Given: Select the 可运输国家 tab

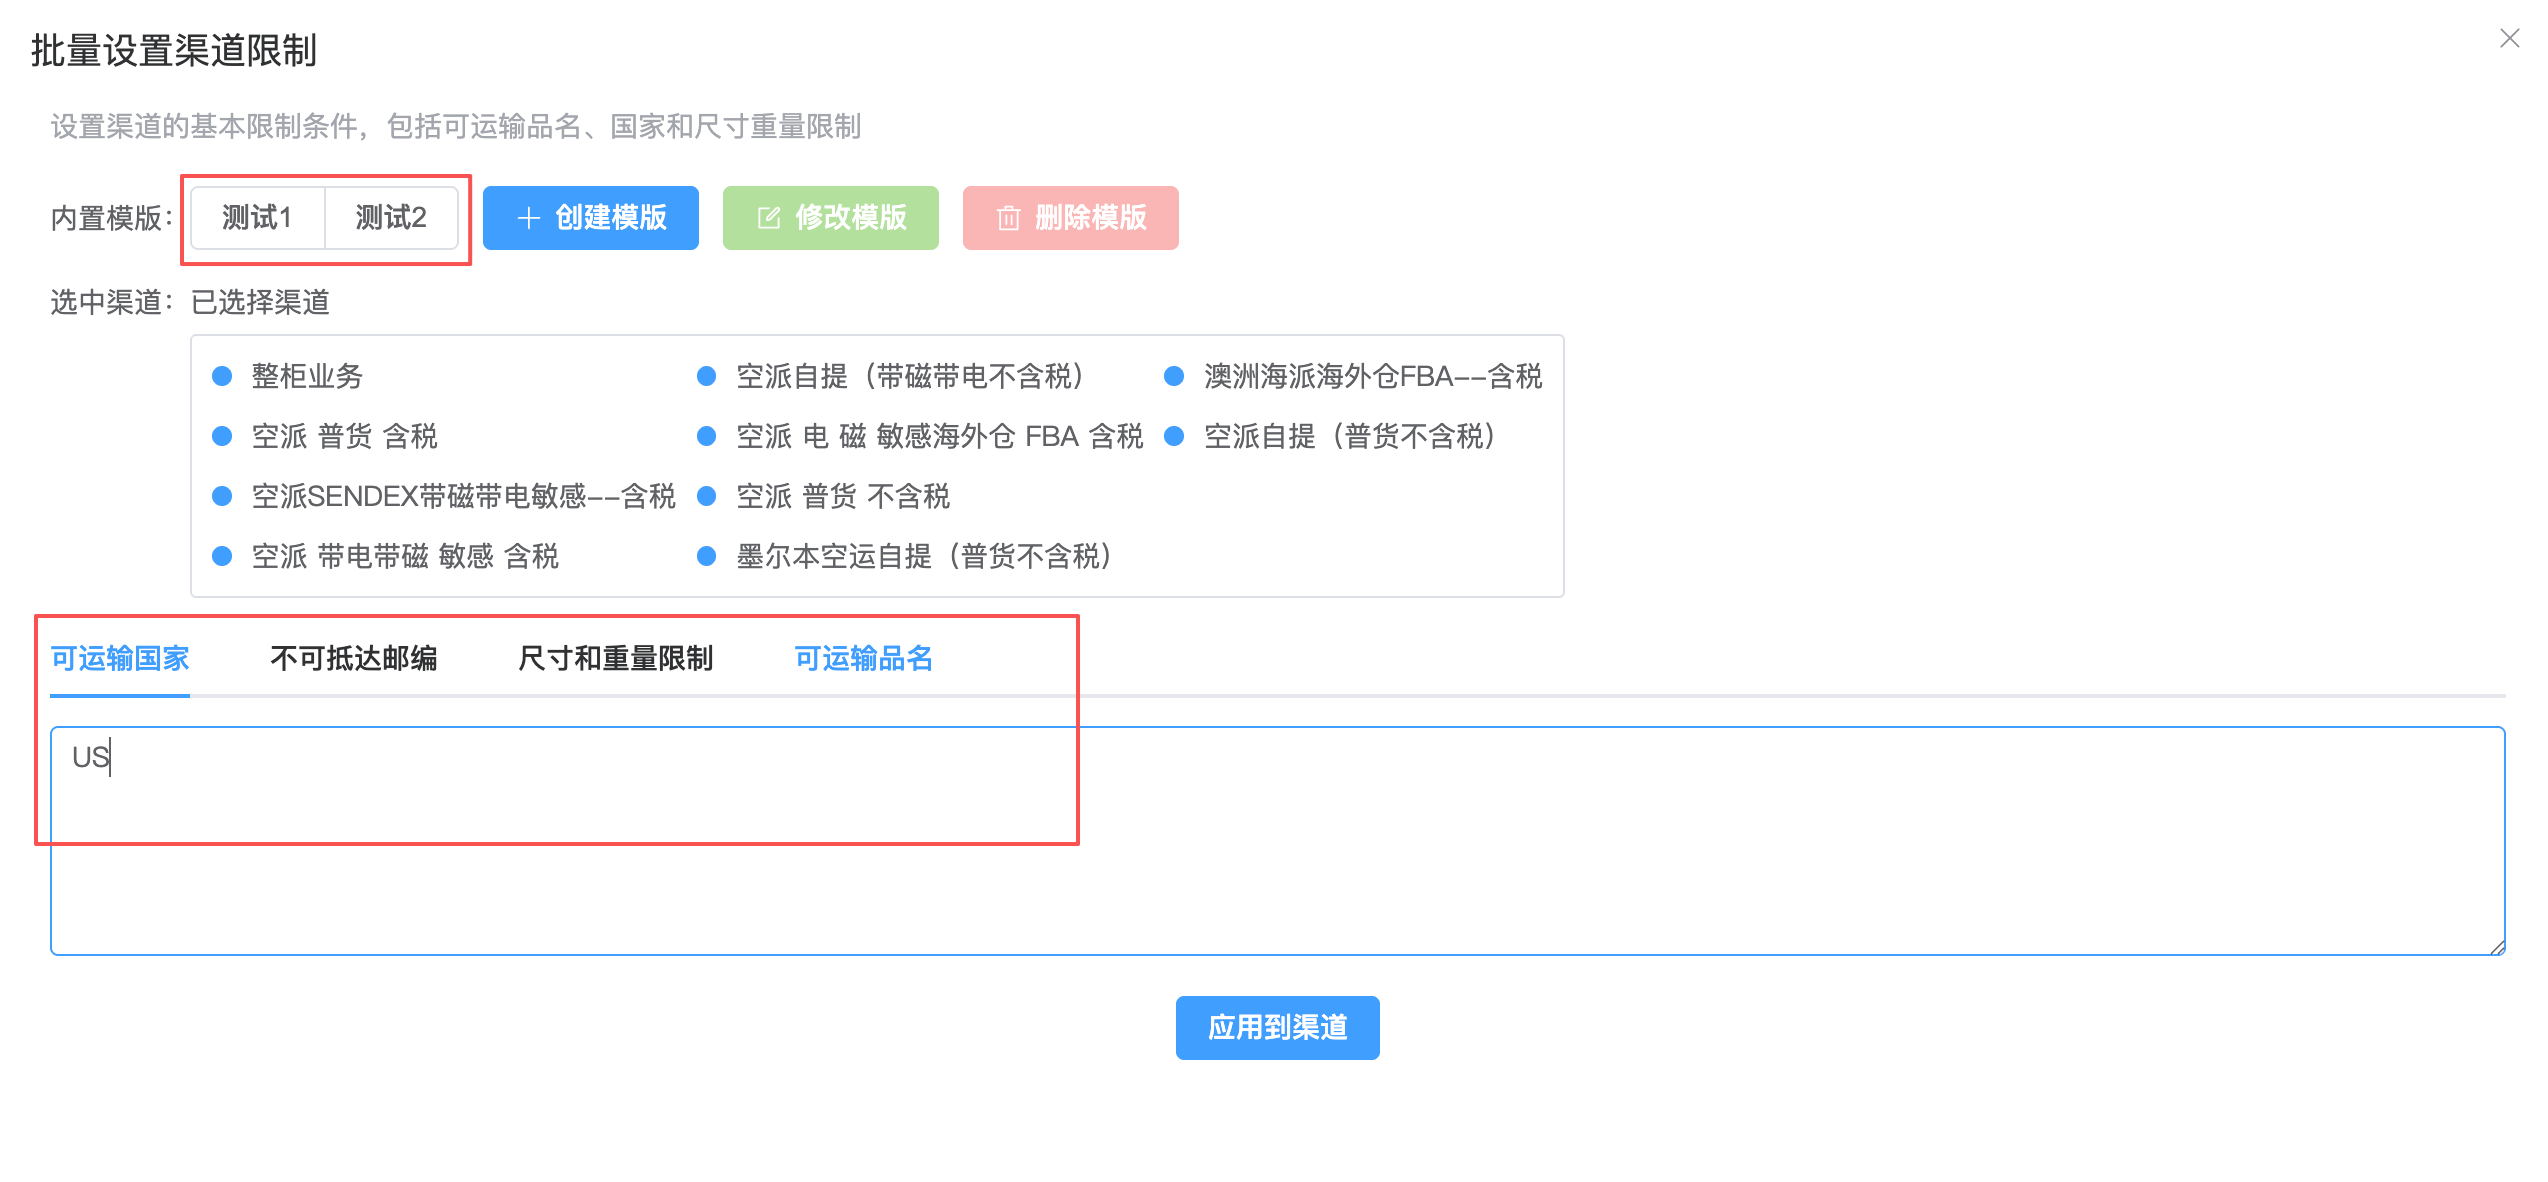Looking at the screenshot, I should (120, 658).
